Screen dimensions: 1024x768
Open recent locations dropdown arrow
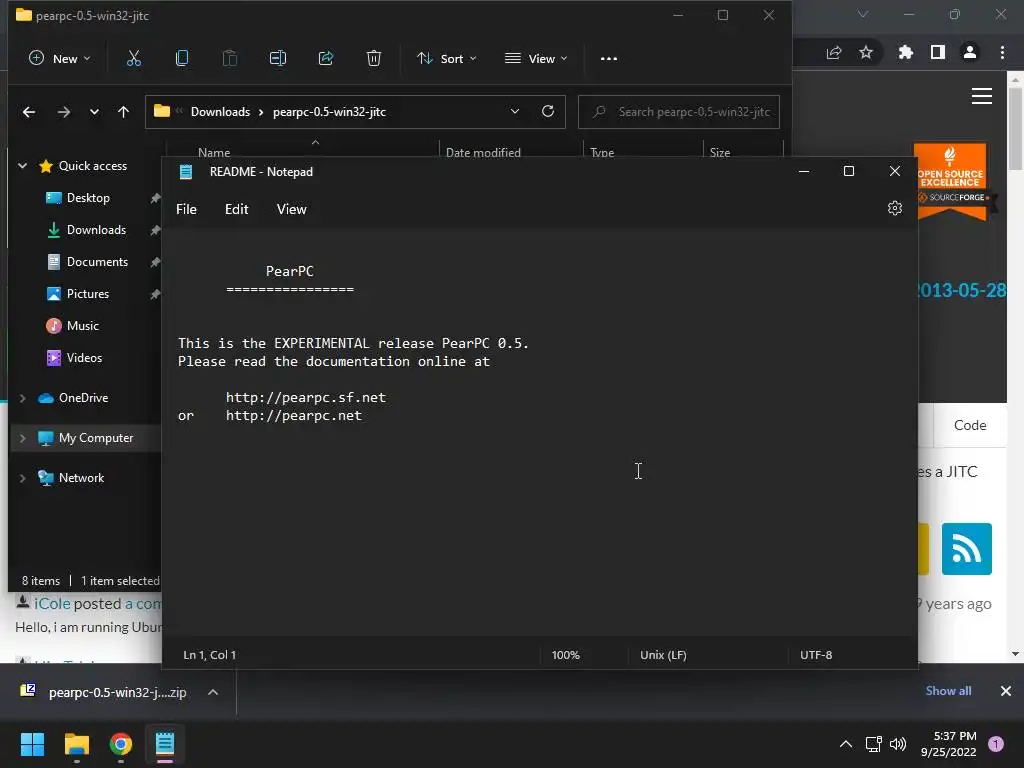pos(94,112)
